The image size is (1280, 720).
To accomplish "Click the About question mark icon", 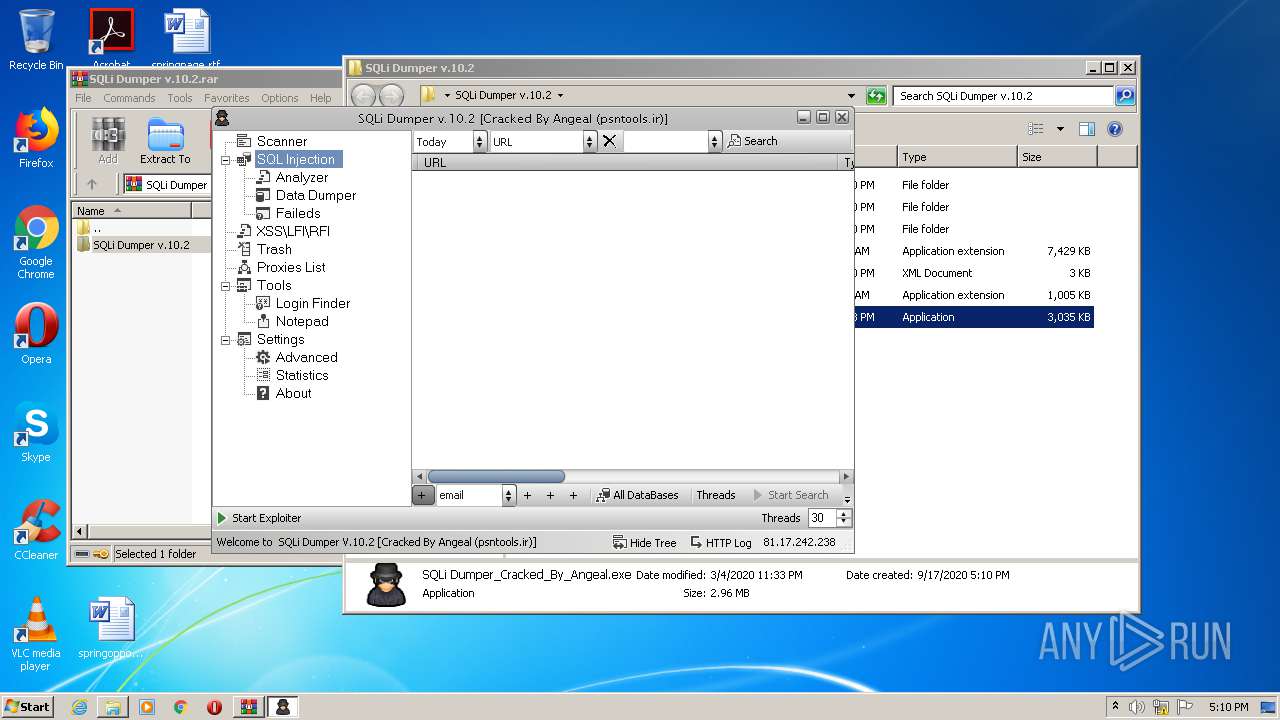I will pyautogui.click(x=263, y=393).
